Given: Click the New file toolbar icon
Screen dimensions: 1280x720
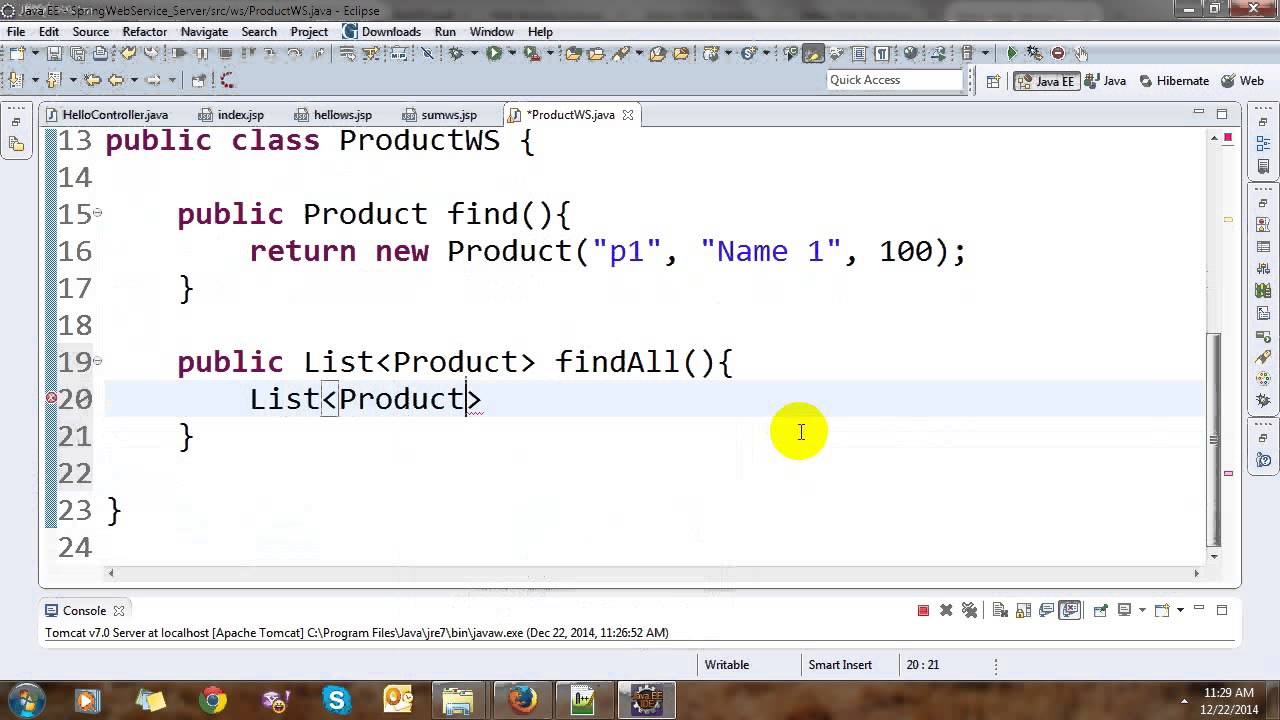Looking at the screenshot, I should point(17,53).
